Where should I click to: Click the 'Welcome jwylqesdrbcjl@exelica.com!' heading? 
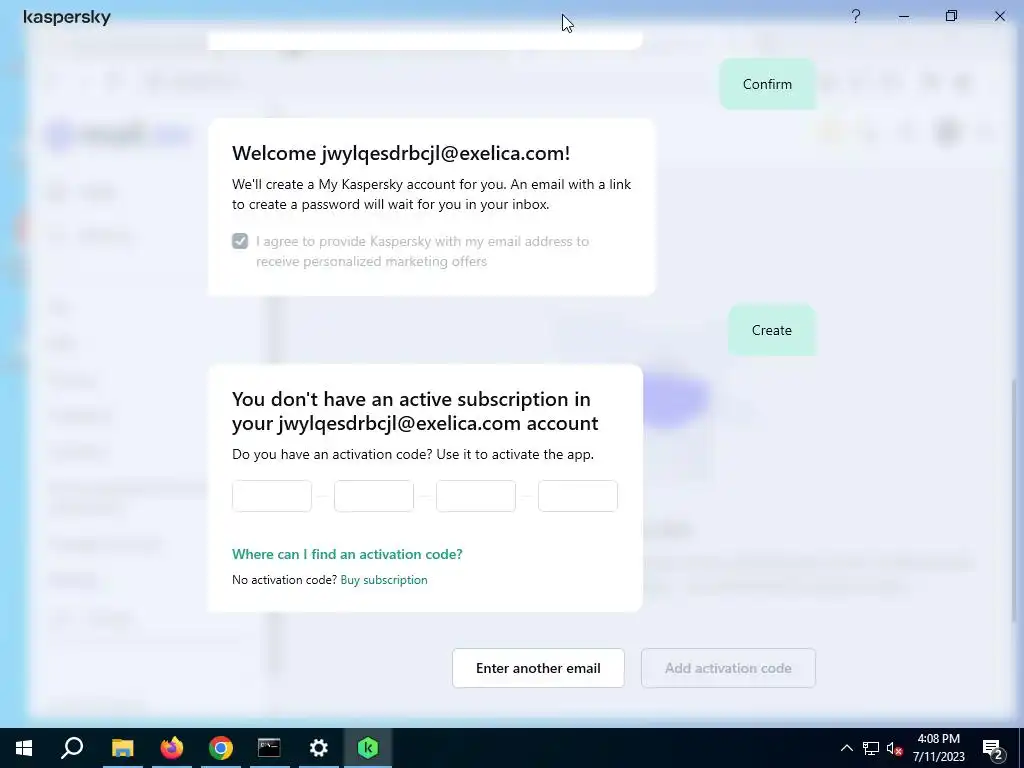pyautogui.click(x=401, y=153)
